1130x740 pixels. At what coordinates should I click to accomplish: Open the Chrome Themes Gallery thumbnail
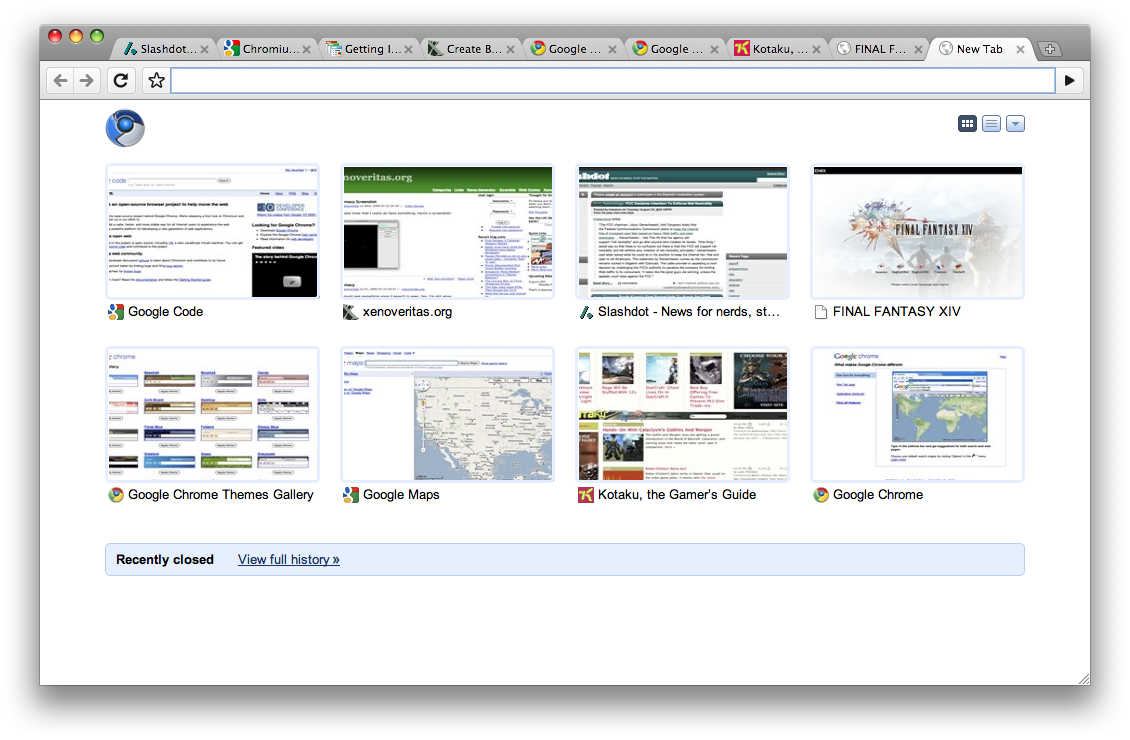point(213,414)
